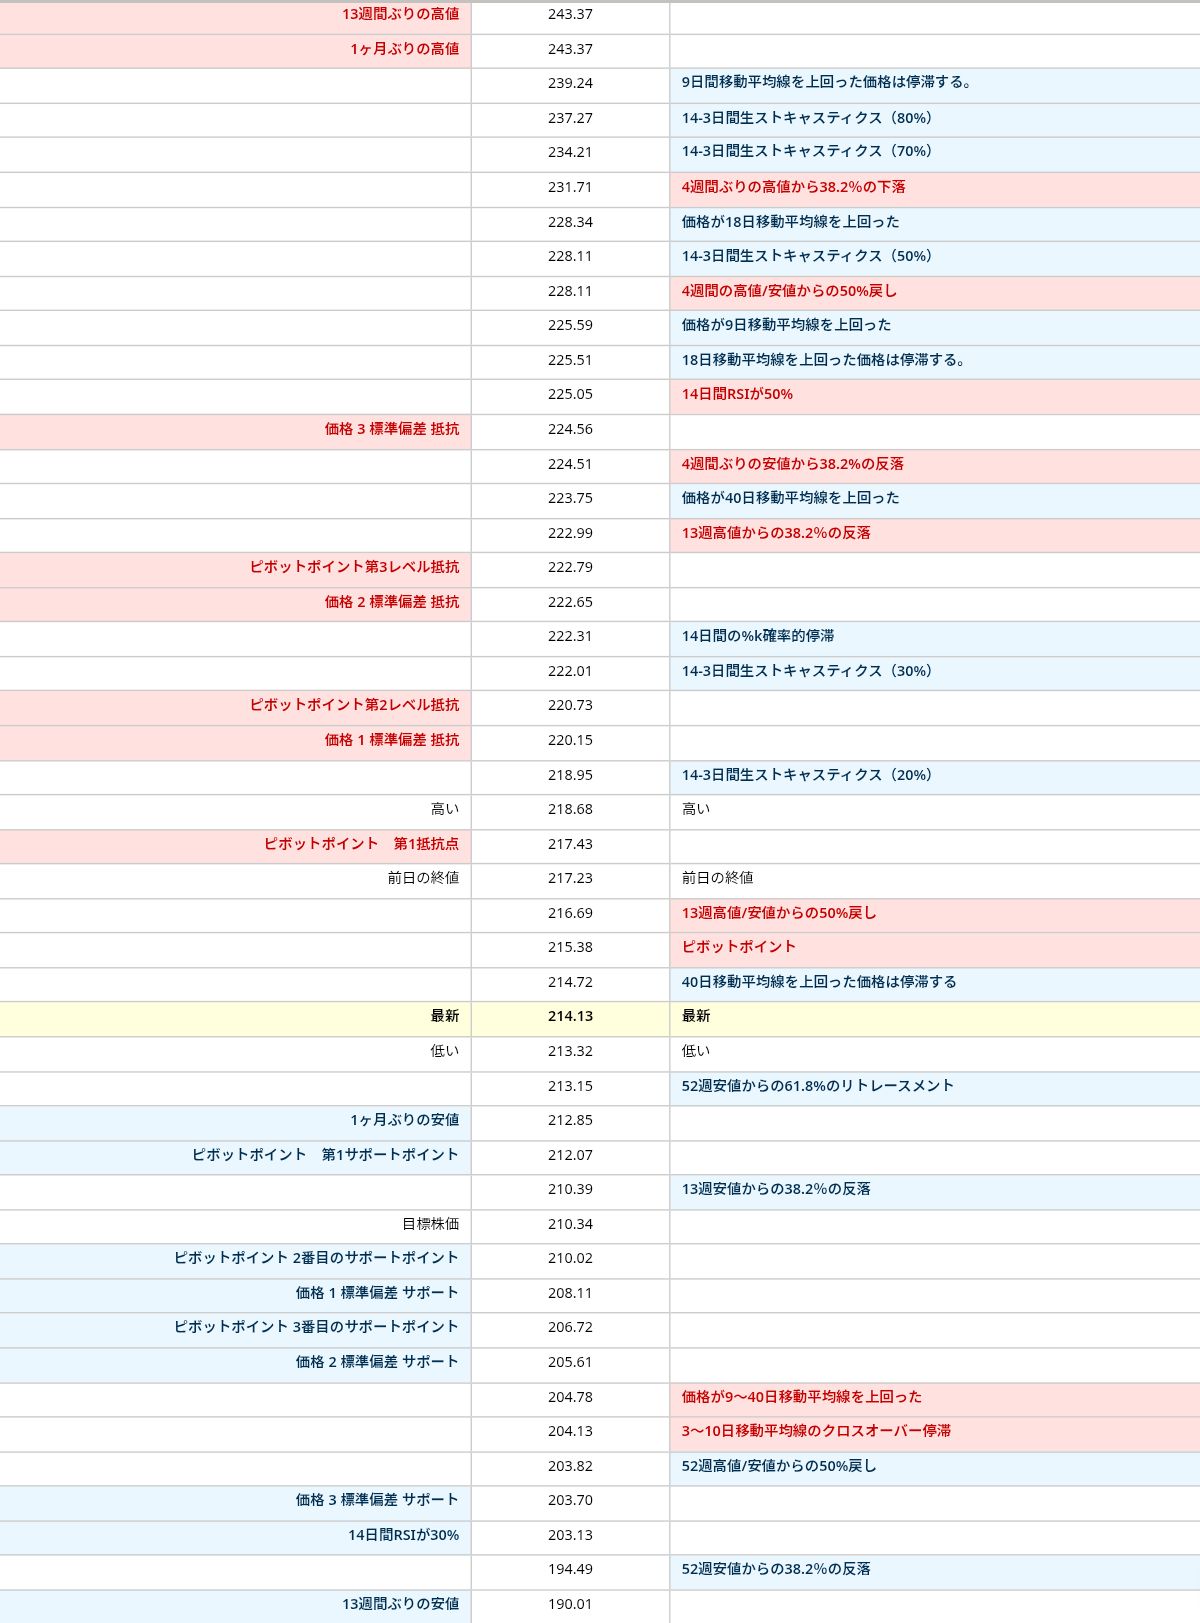Click 'ピボットポイント第2レベル抵抗' label
The width and height of the screenshot is (1200, 1623).
tap(355, 705)
